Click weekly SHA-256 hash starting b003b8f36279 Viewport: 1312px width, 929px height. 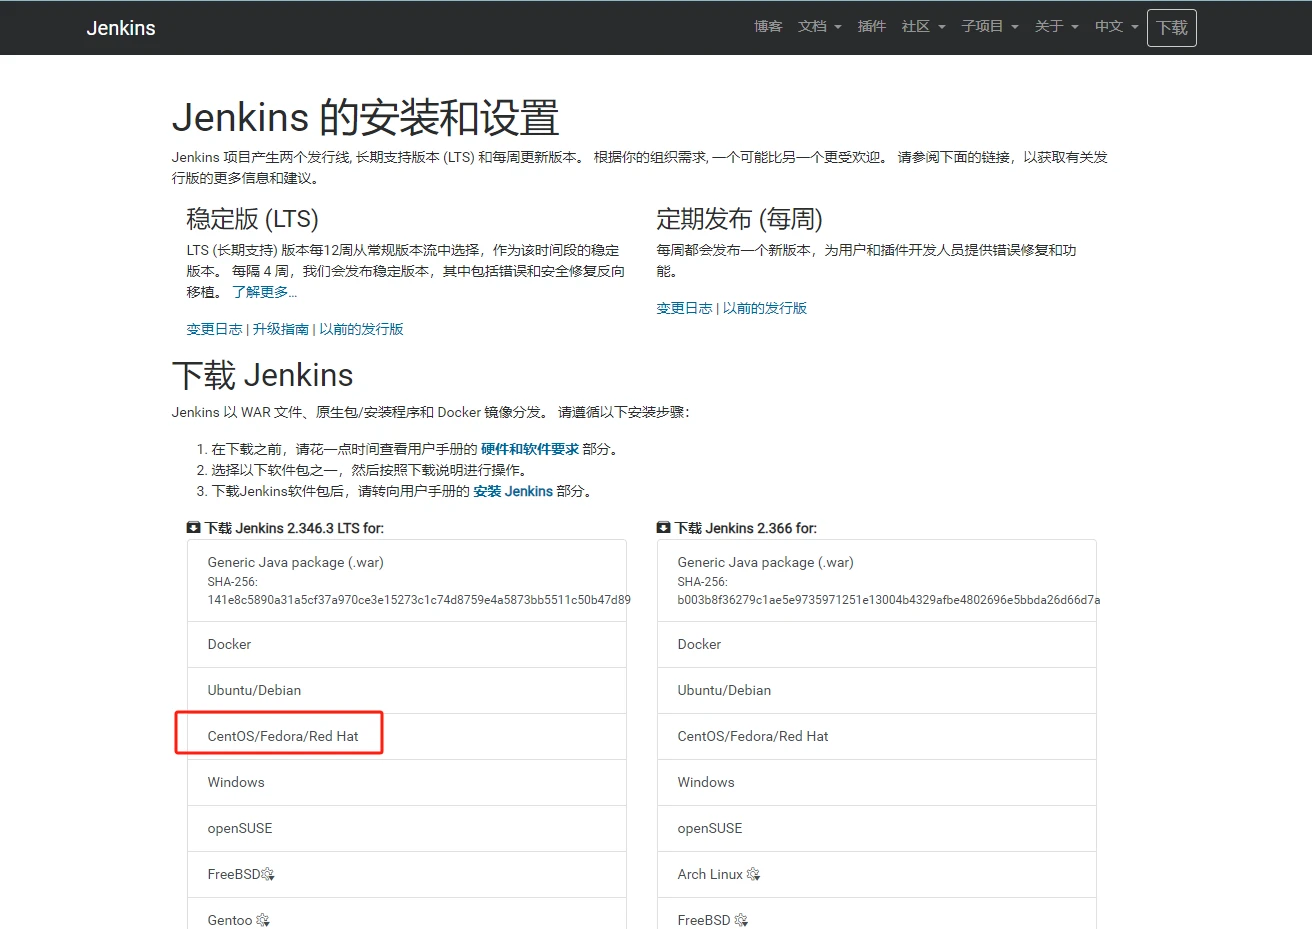point(889,600)
